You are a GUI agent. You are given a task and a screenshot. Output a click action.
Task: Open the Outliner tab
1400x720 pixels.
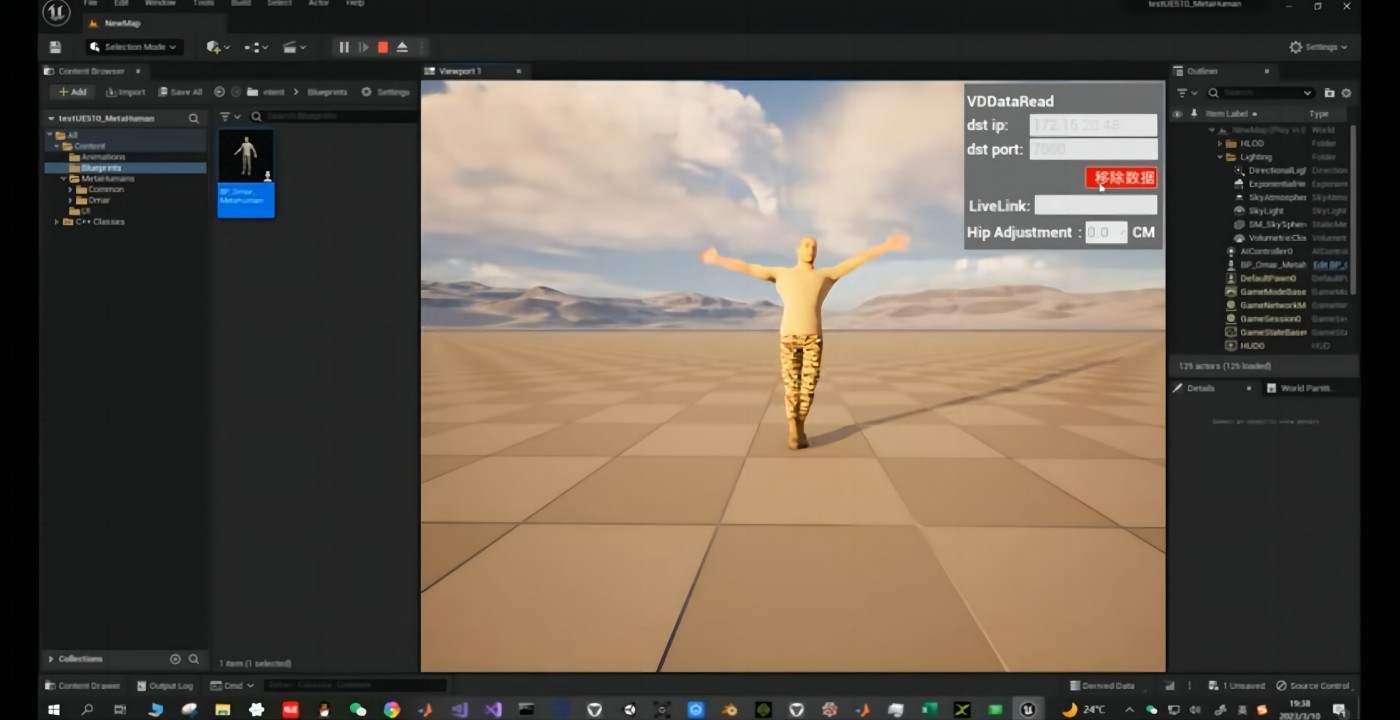click(1202, 71)
